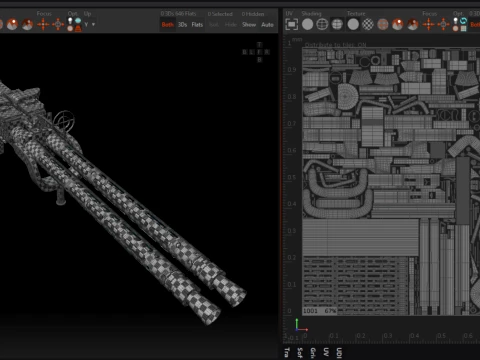The image size is (480, 360).
Task: Click bottom B on the view orientation widget
Action: (x=260, y=60)
